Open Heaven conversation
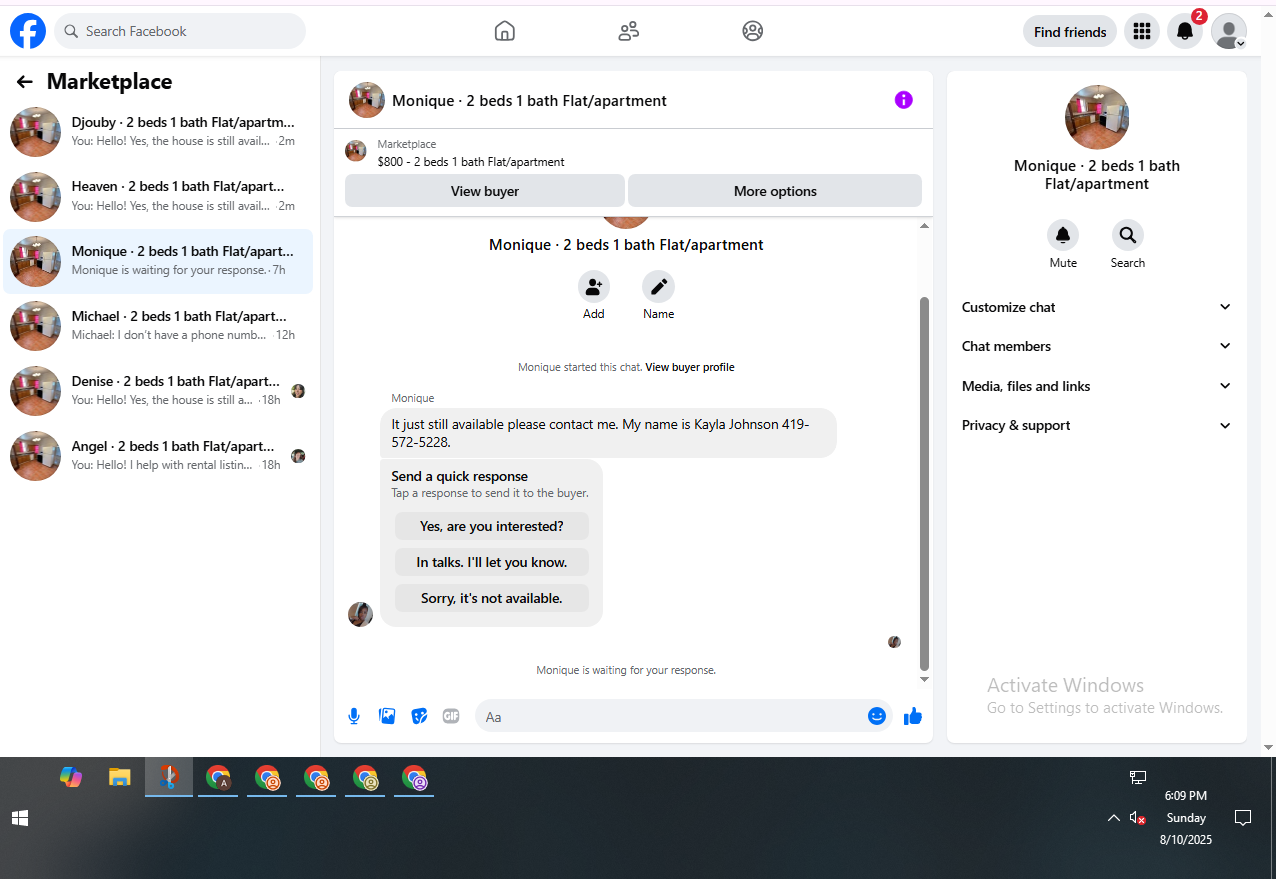The image size is (1276, 879). pos(158,196)
